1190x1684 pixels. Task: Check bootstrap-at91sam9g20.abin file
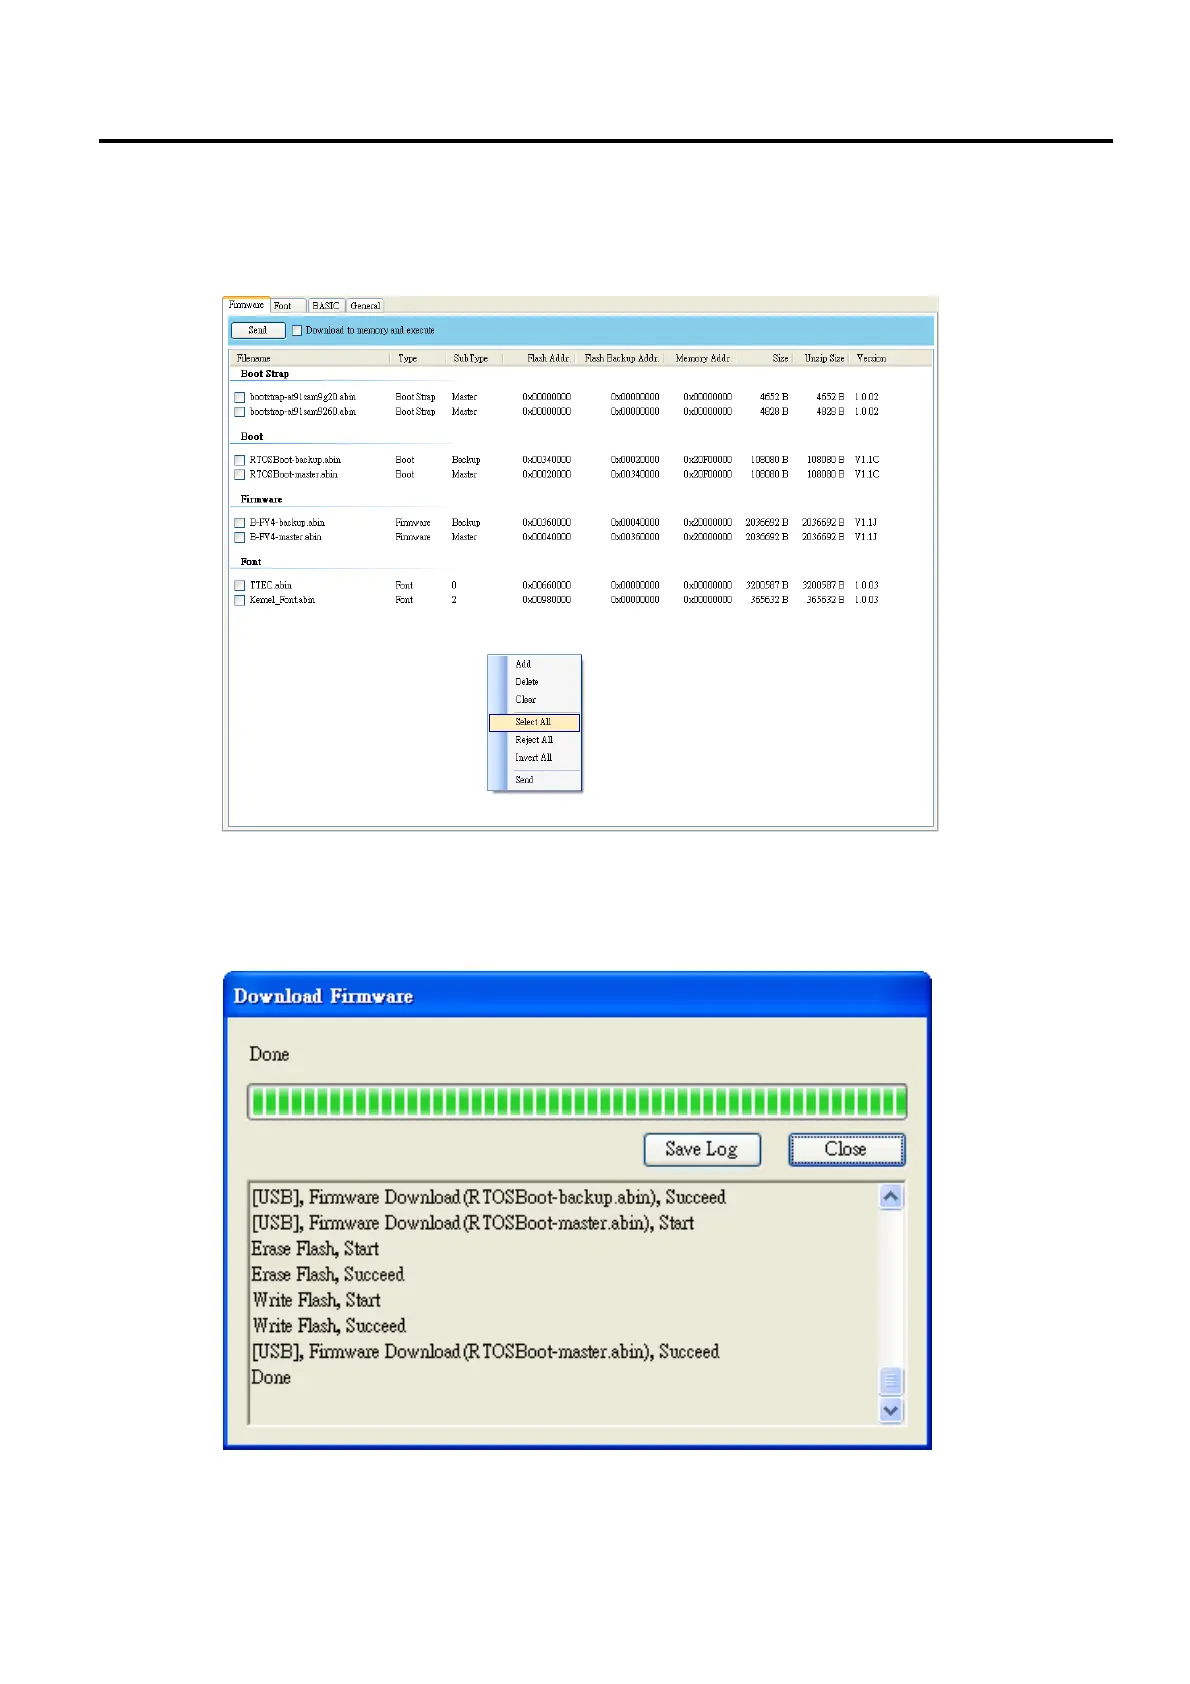point(240,397)
